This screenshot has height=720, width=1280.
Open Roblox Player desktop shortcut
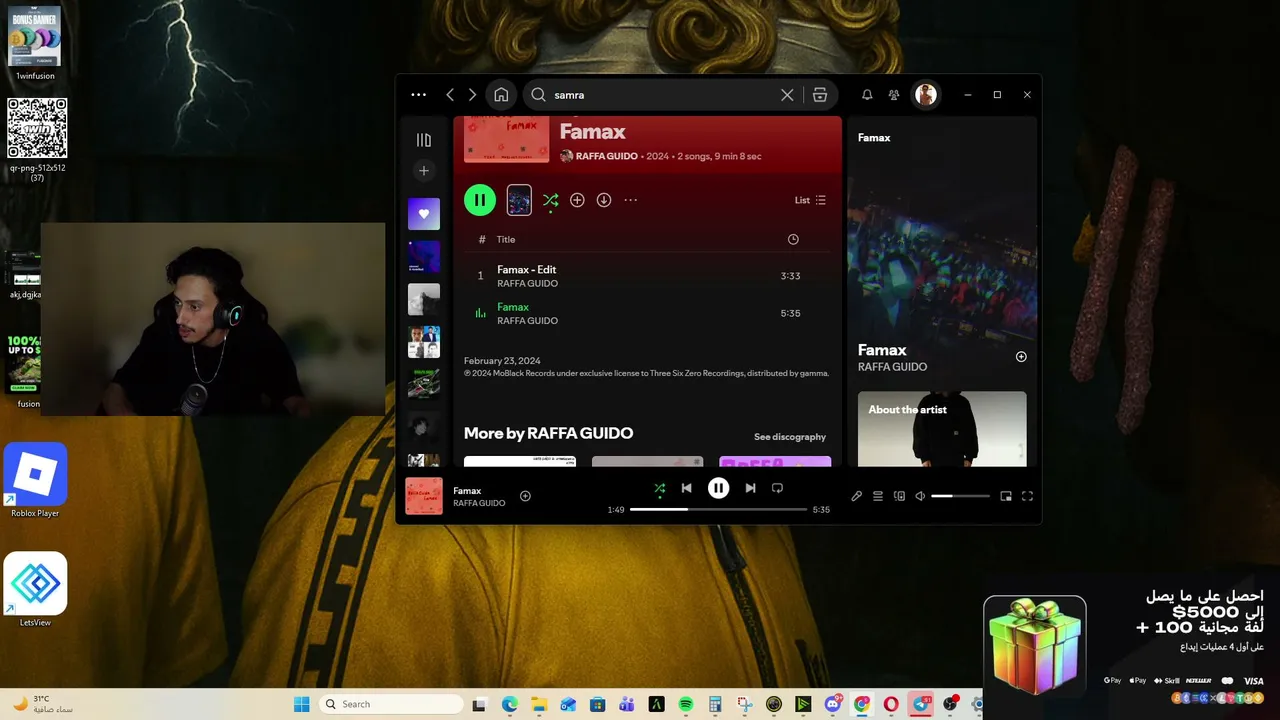tap(35, 481)
